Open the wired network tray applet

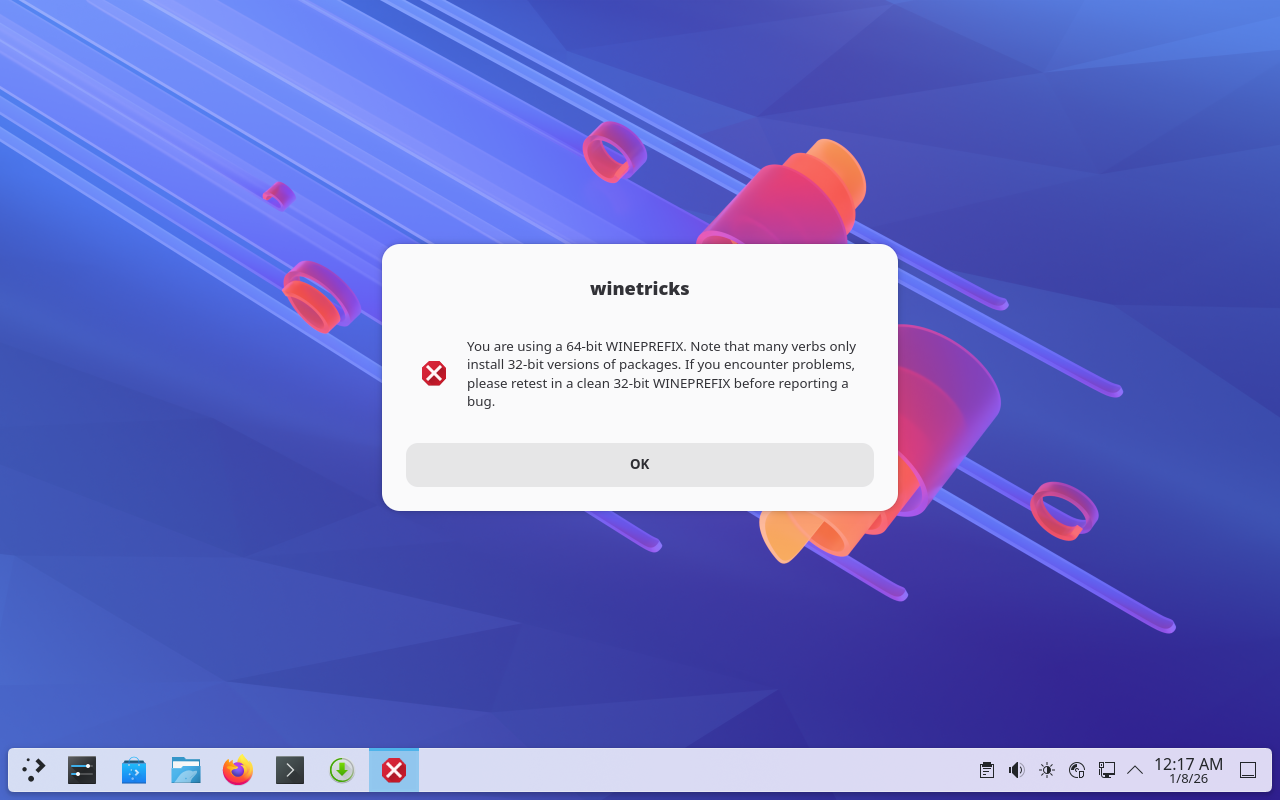[1107, 770]
